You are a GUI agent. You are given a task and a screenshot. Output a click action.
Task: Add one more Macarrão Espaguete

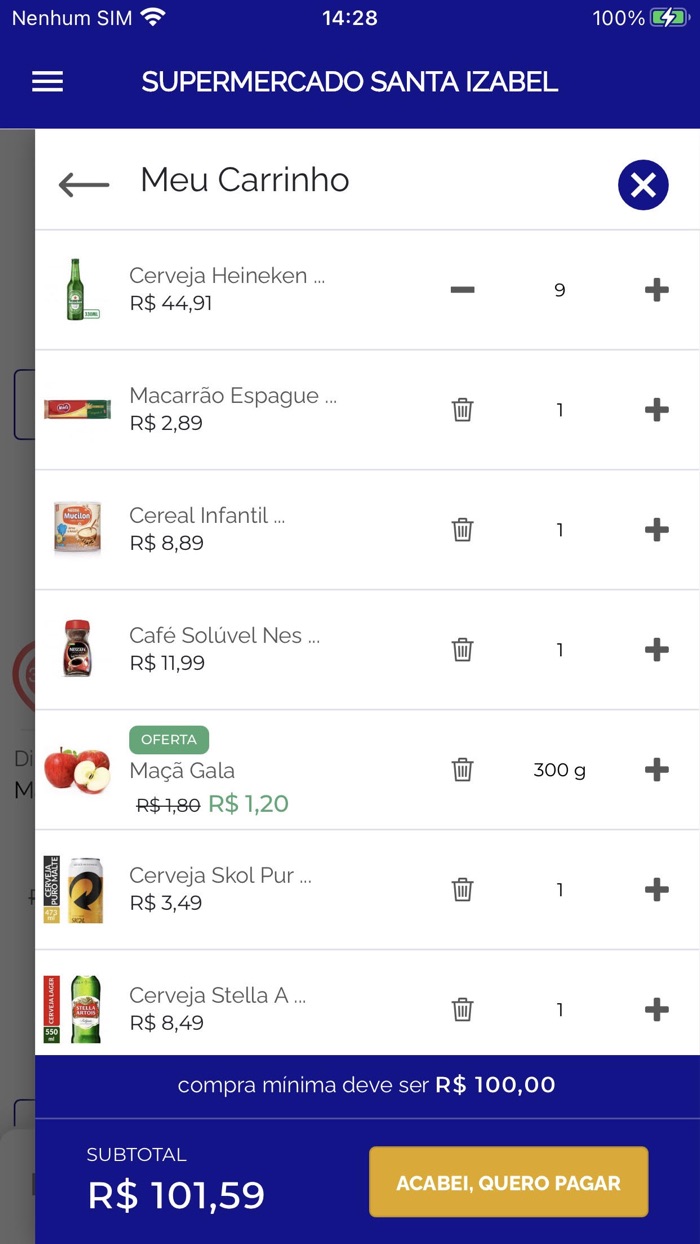point(656,410)
